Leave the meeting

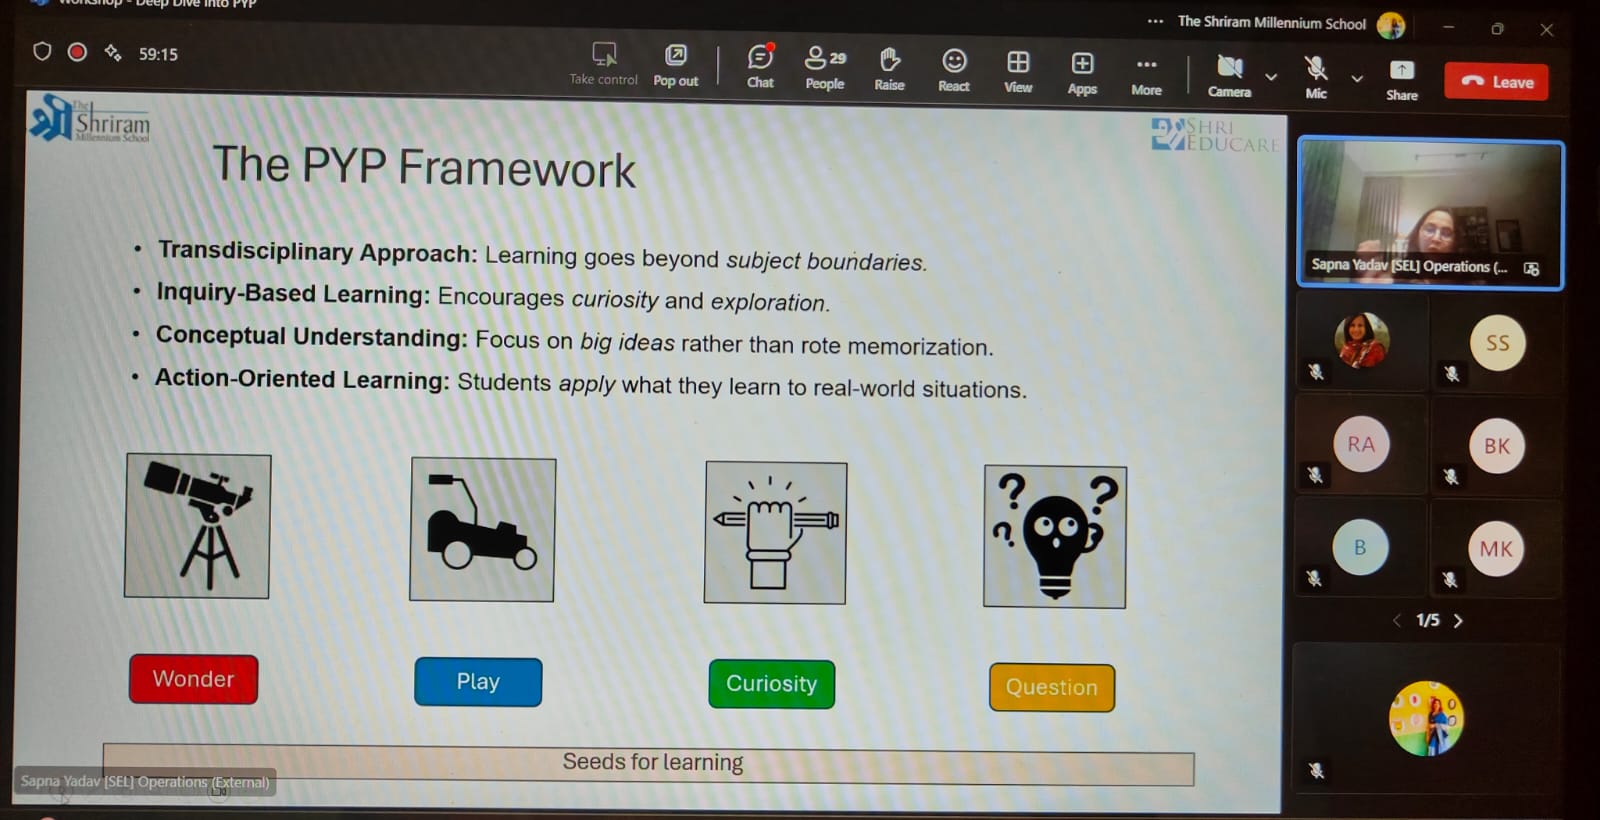coord(1496,82)
